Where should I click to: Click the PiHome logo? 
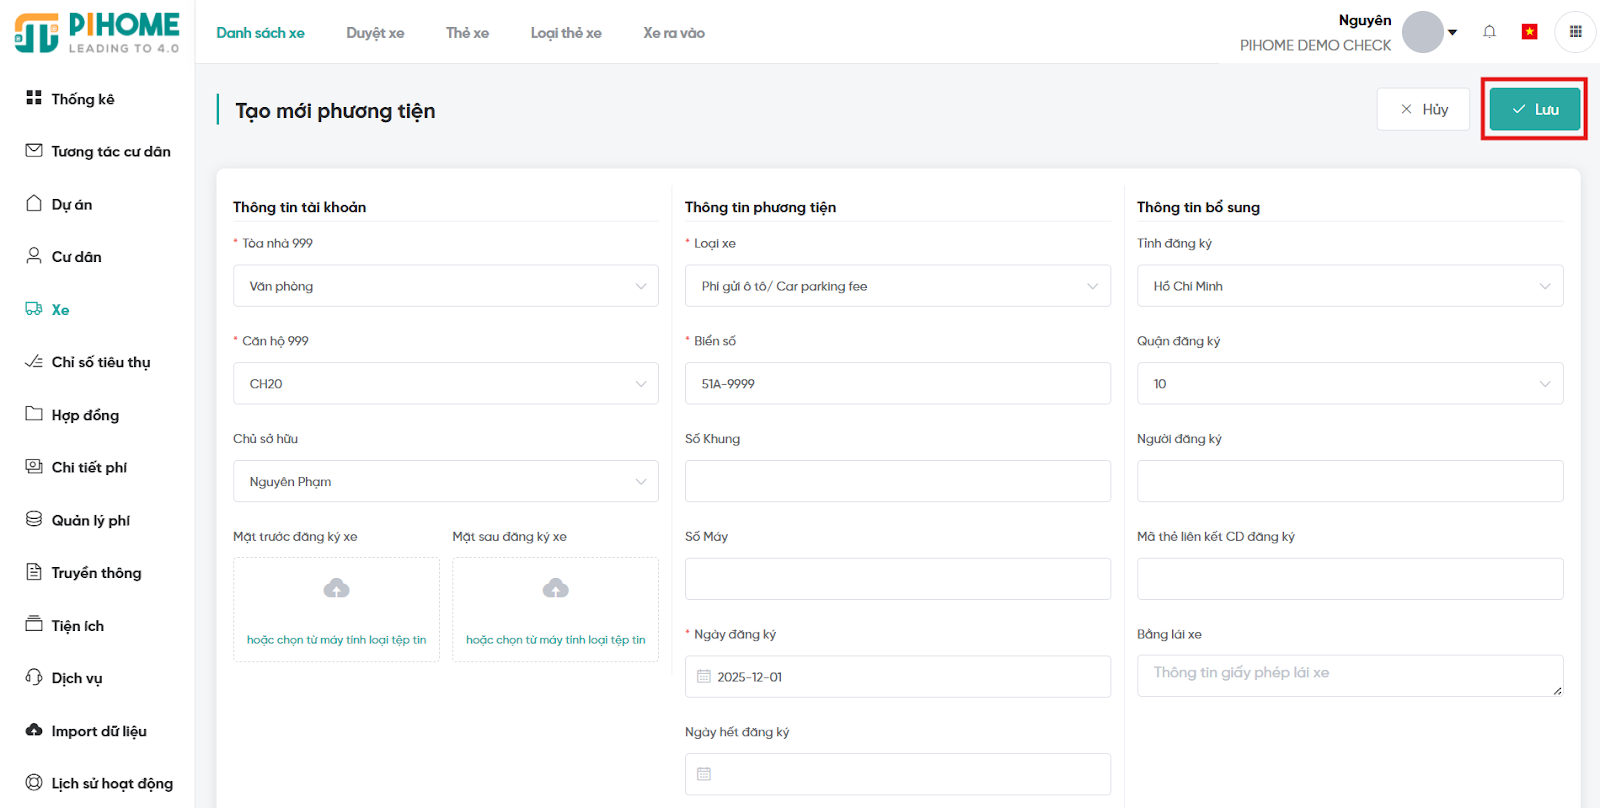click(x=97, y=33)
